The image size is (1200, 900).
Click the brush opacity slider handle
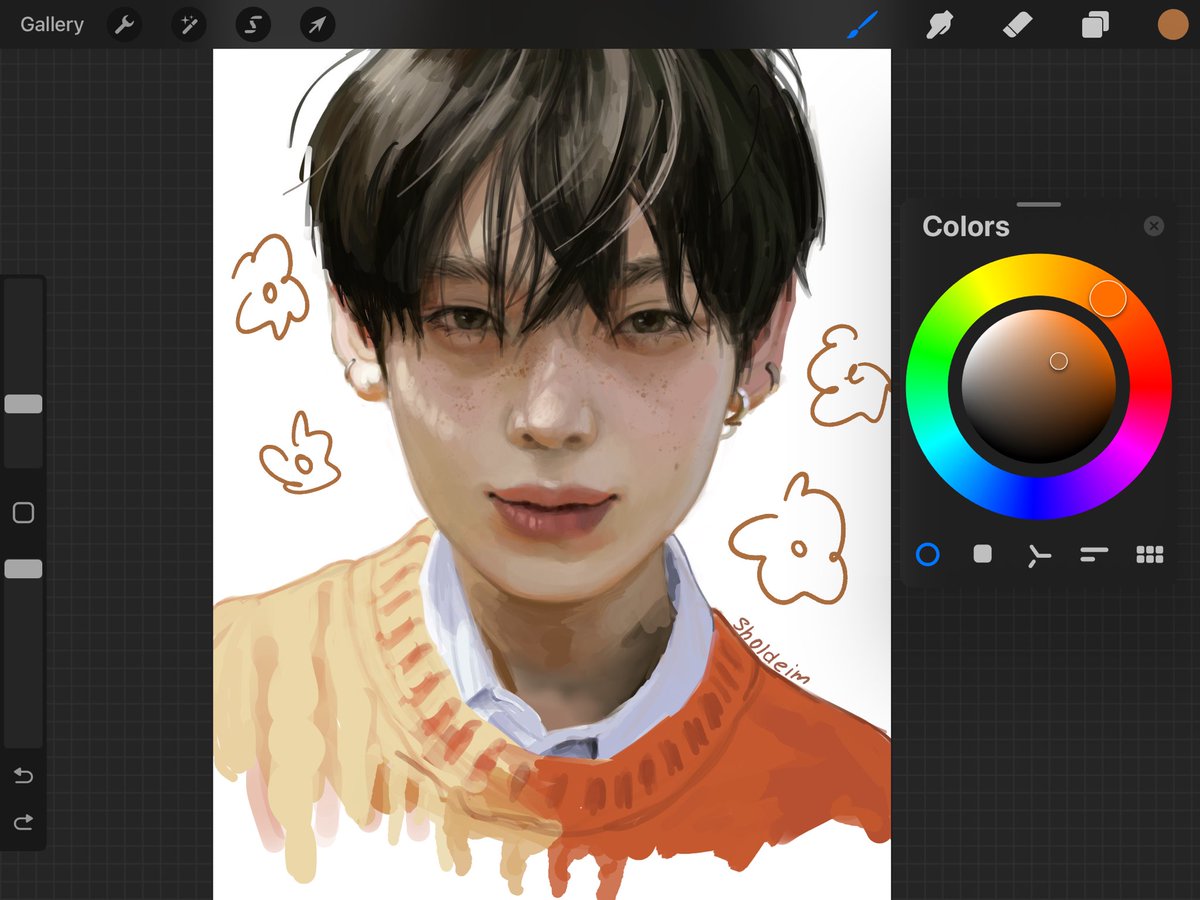click(23, 569)
